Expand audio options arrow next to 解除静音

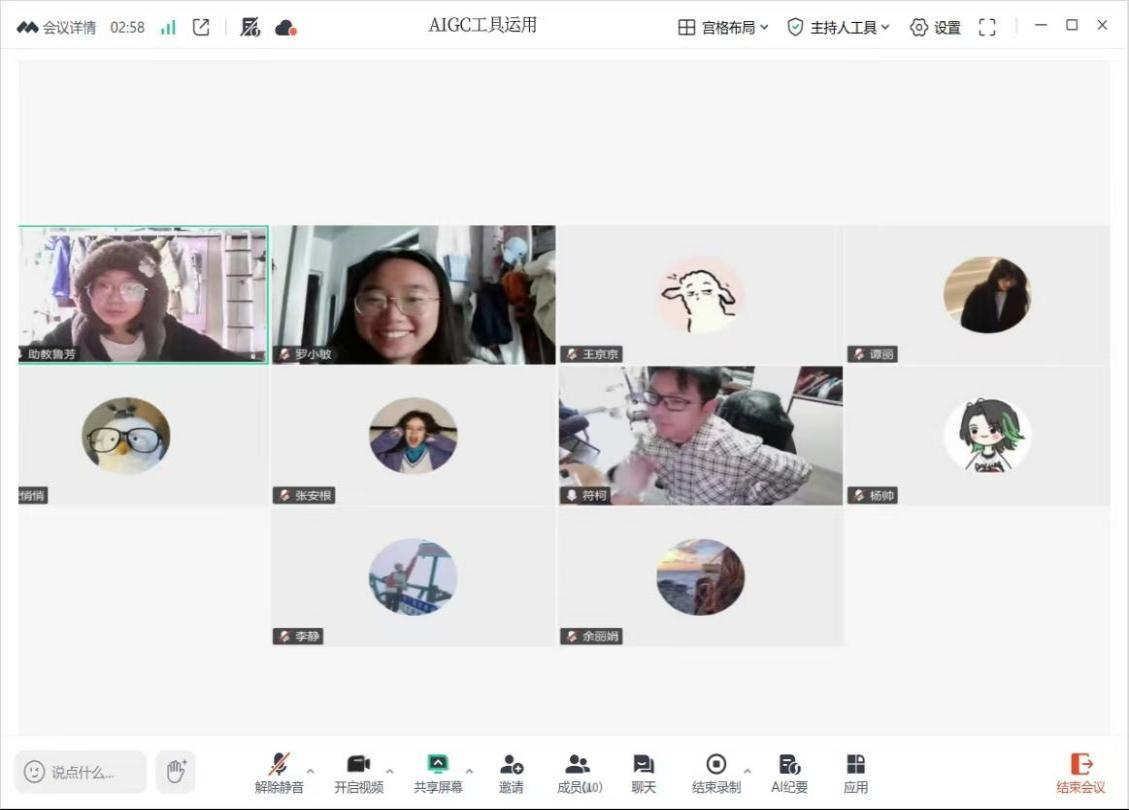coord(310,771)
